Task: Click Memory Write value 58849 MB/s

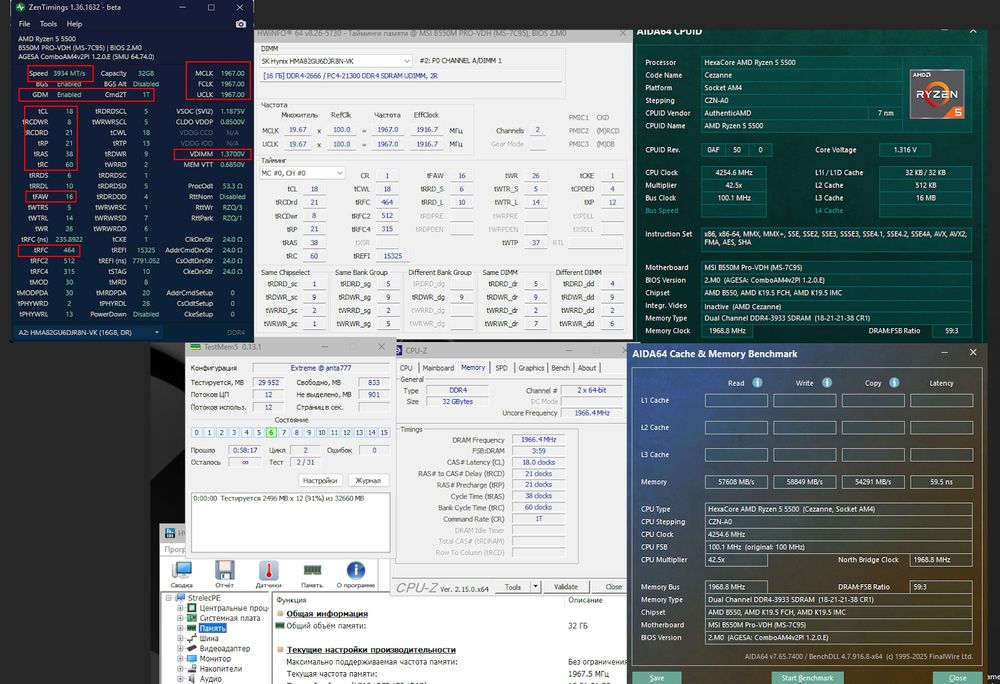Action: [804, 482]
